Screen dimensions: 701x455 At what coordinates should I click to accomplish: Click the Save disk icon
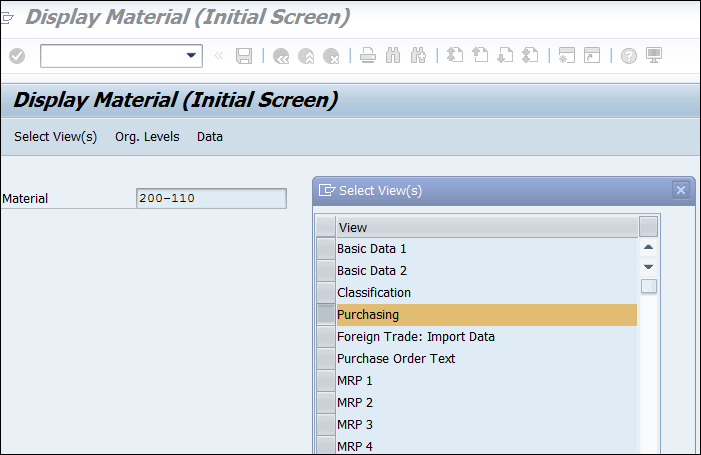[244, 56]
